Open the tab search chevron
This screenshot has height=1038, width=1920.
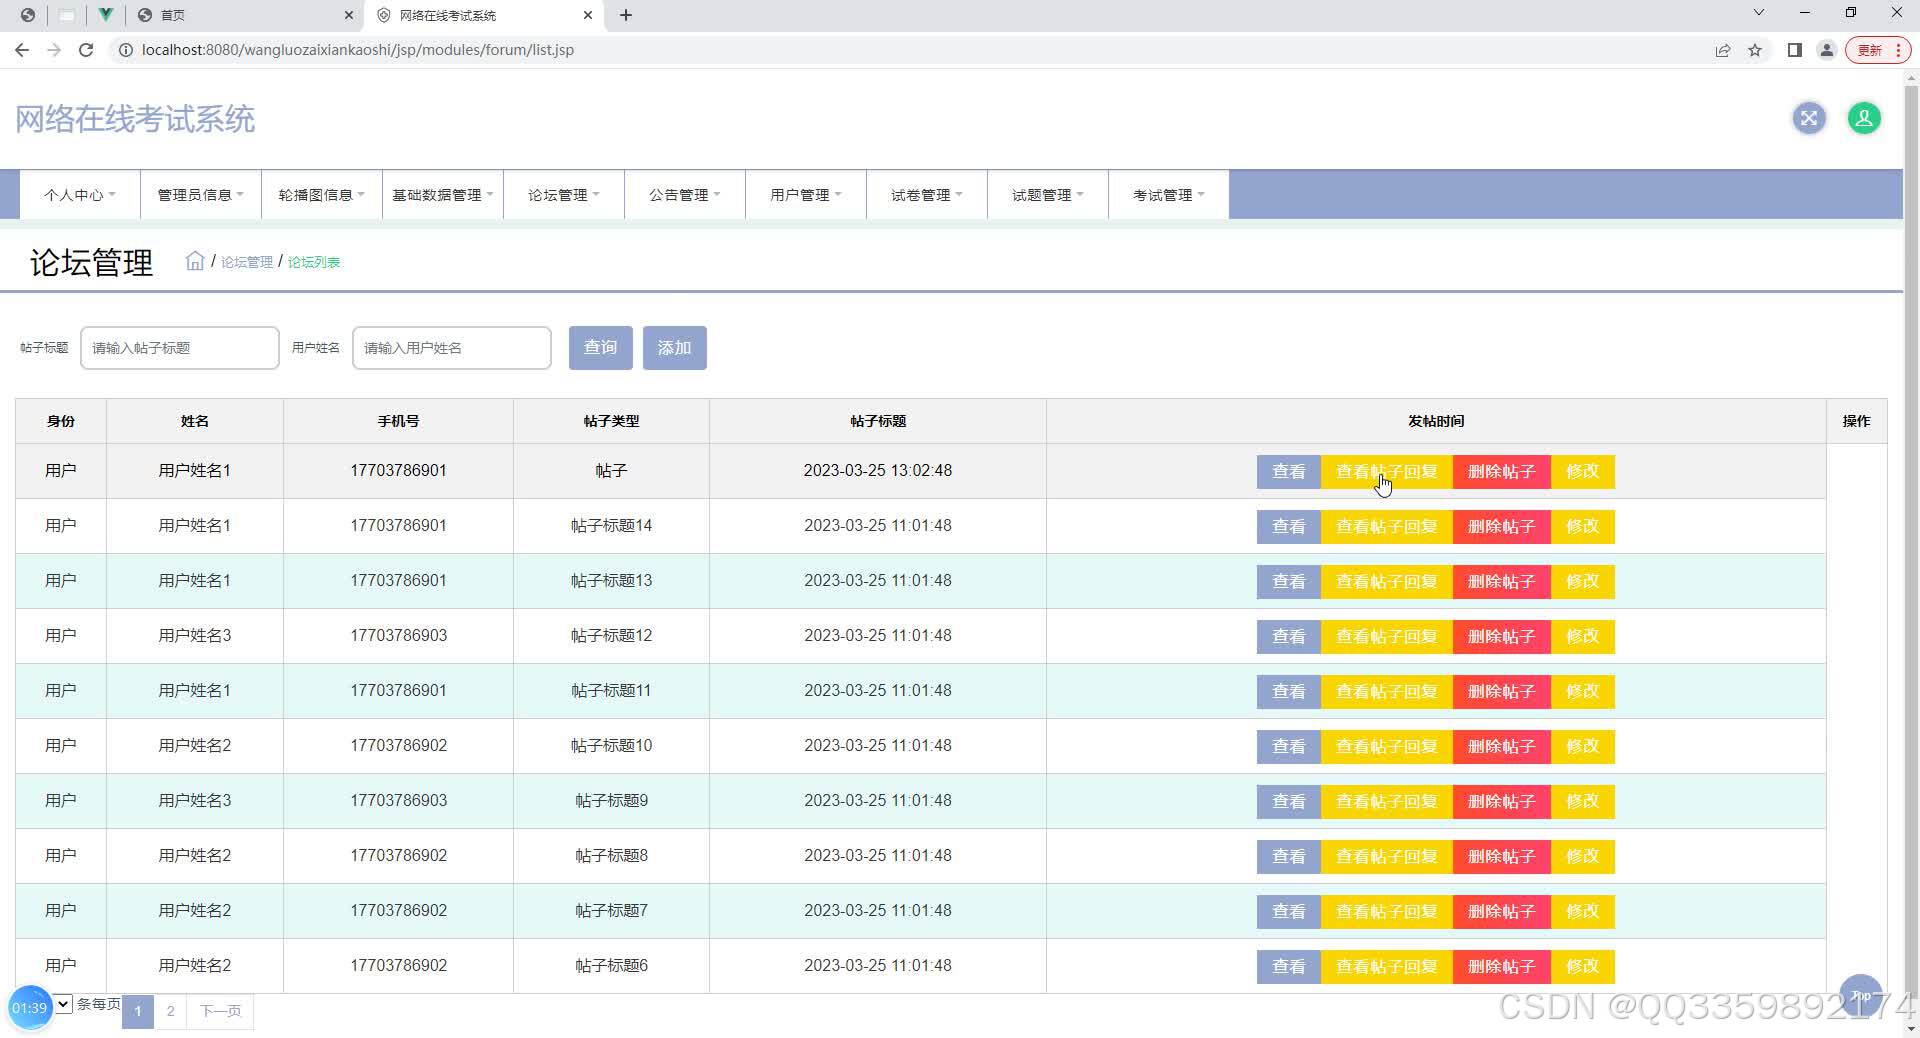coord(1758,13)
